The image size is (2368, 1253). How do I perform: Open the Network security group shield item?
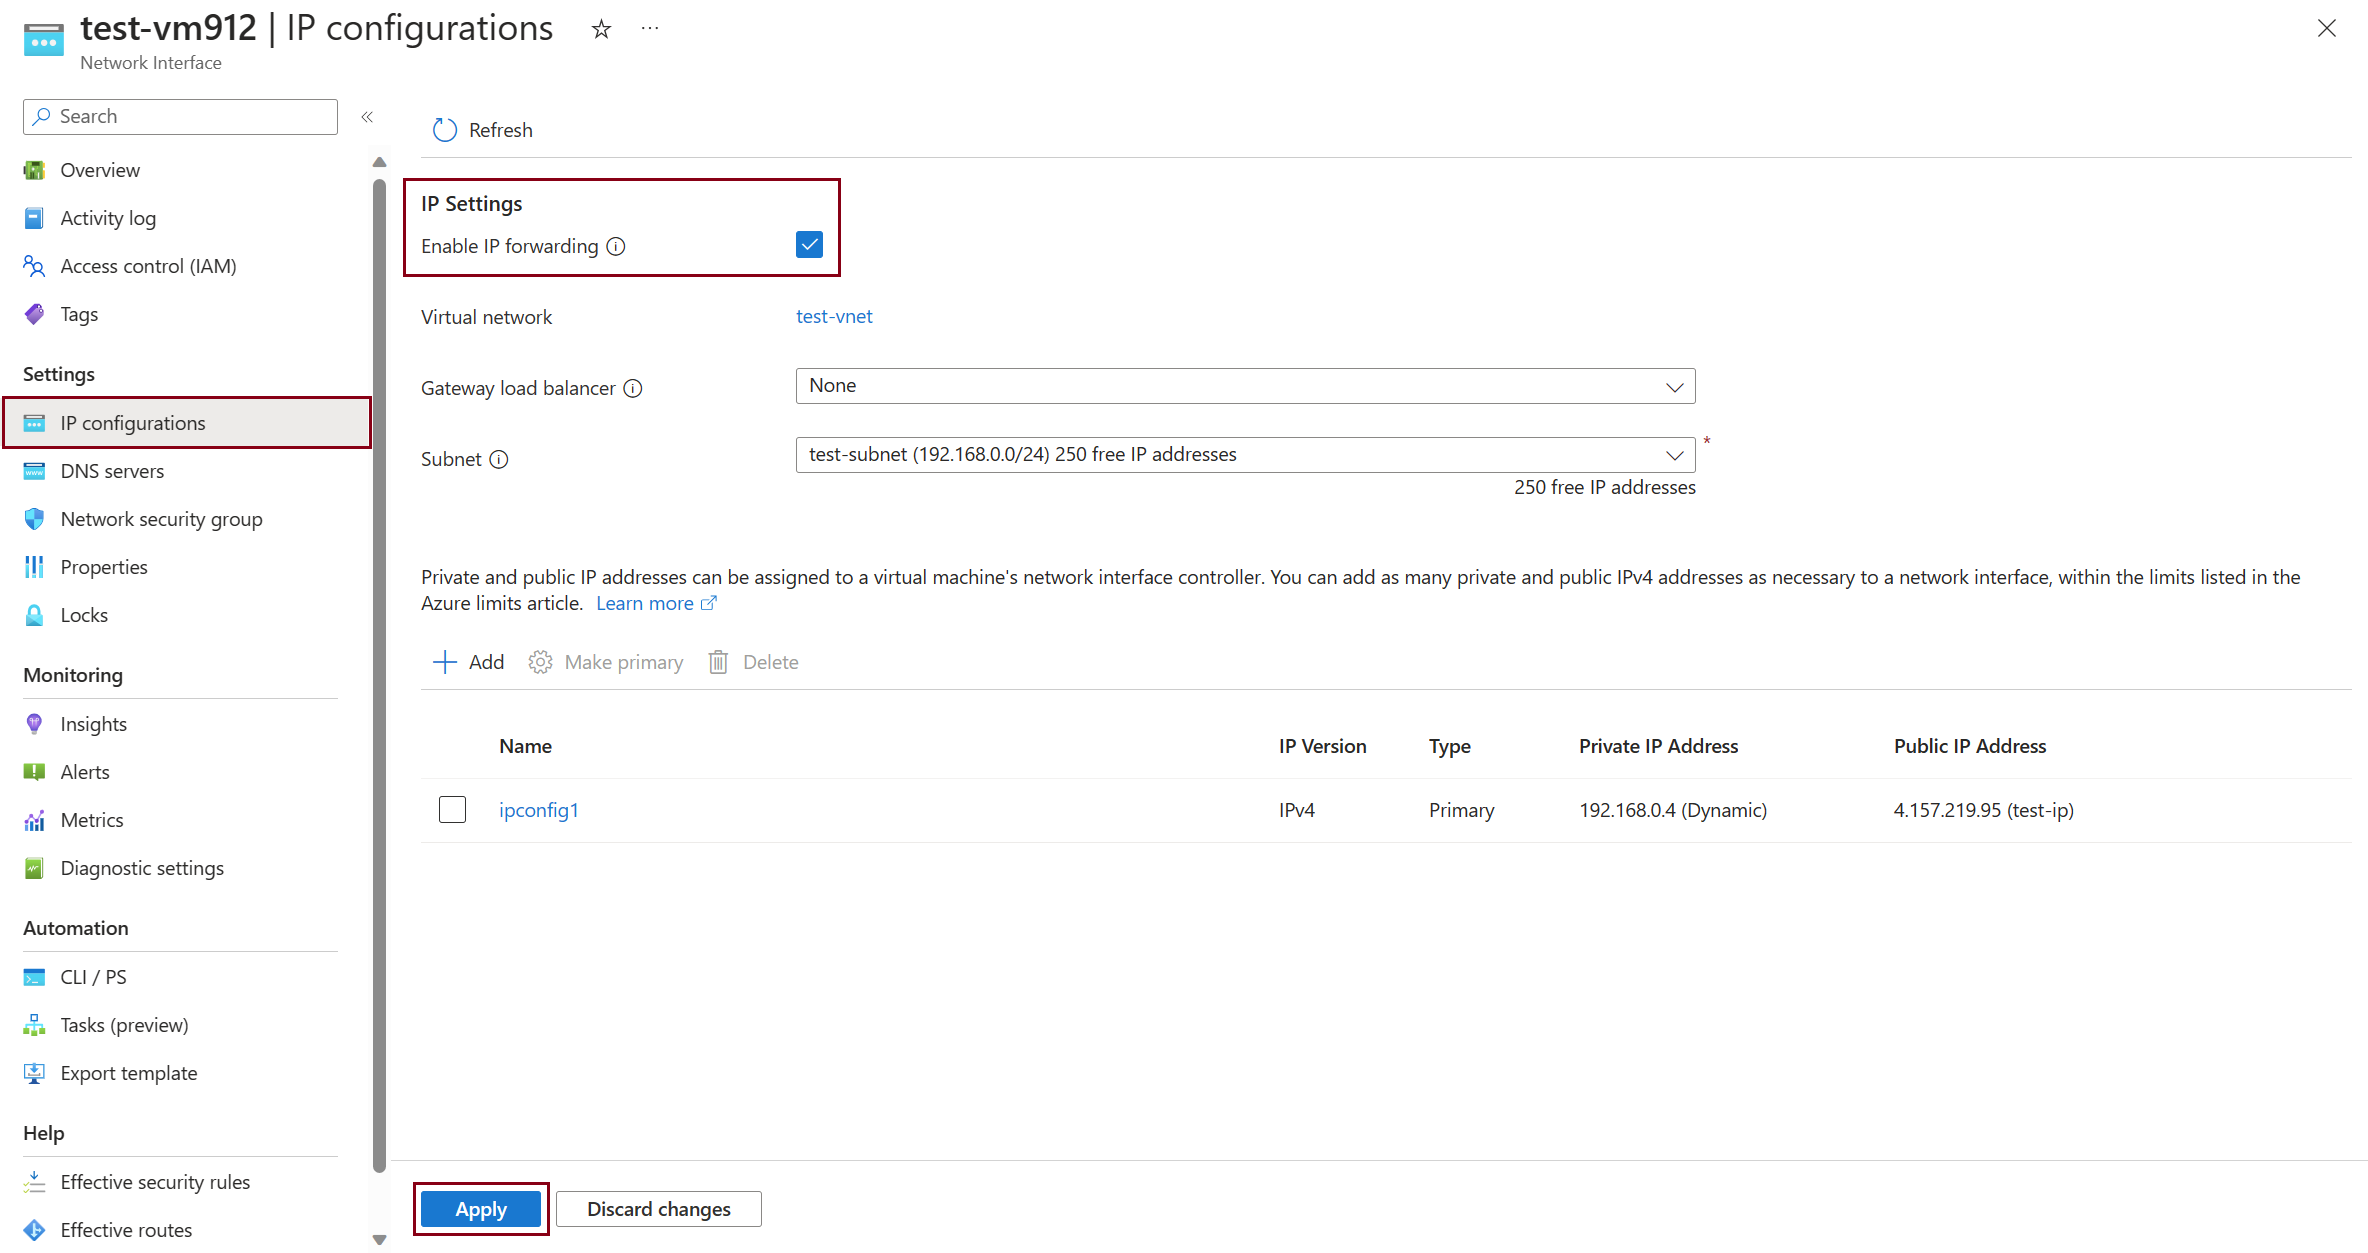(161, 519)
